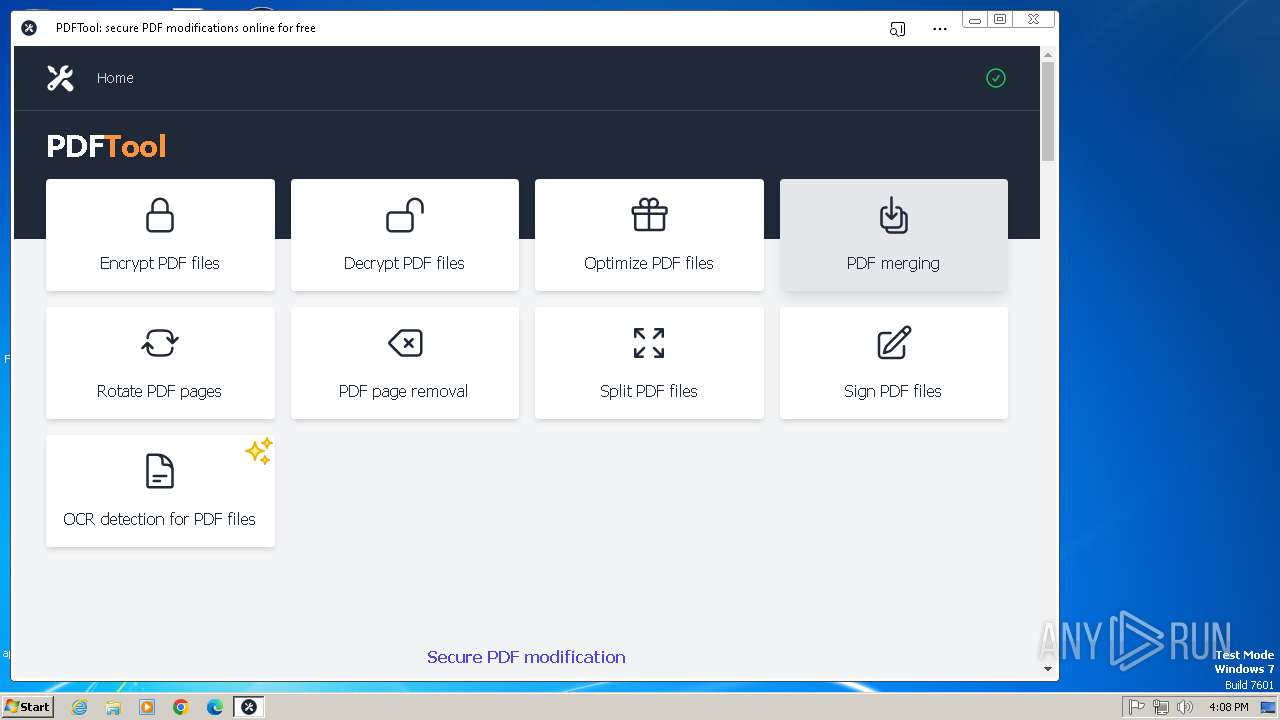Select the PDFTool app taskbar button
This screenshot has width=1280, height=720.
[x=249, y=707]
